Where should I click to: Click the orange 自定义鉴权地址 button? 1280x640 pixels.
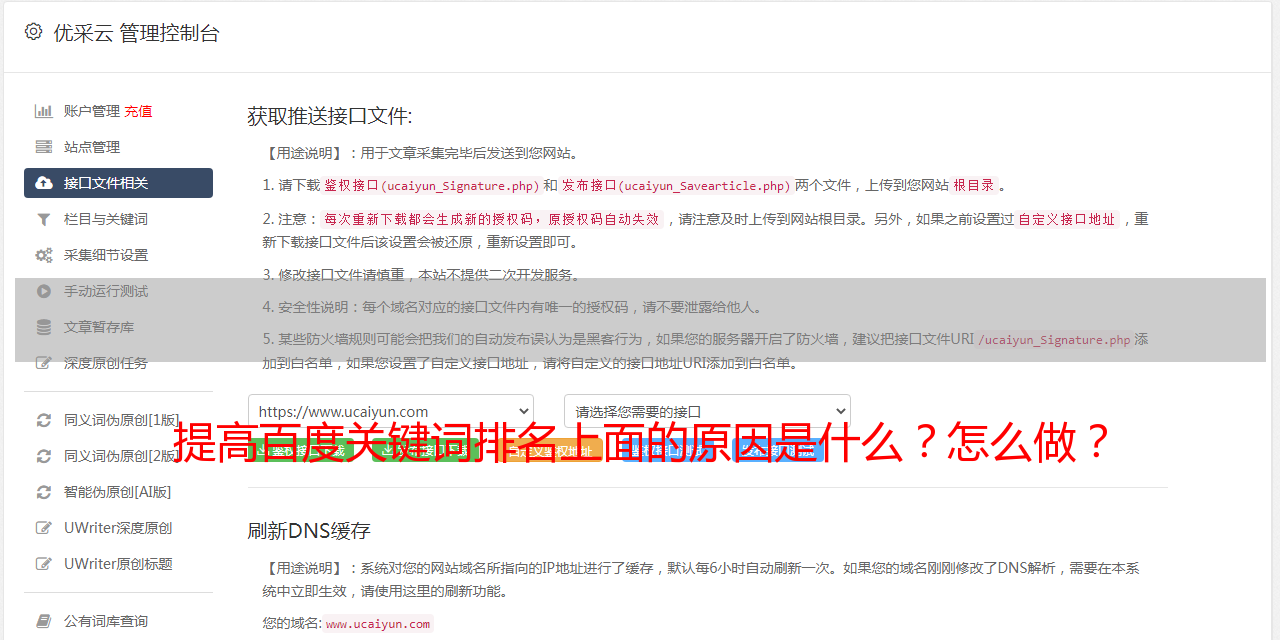point(549,451)
